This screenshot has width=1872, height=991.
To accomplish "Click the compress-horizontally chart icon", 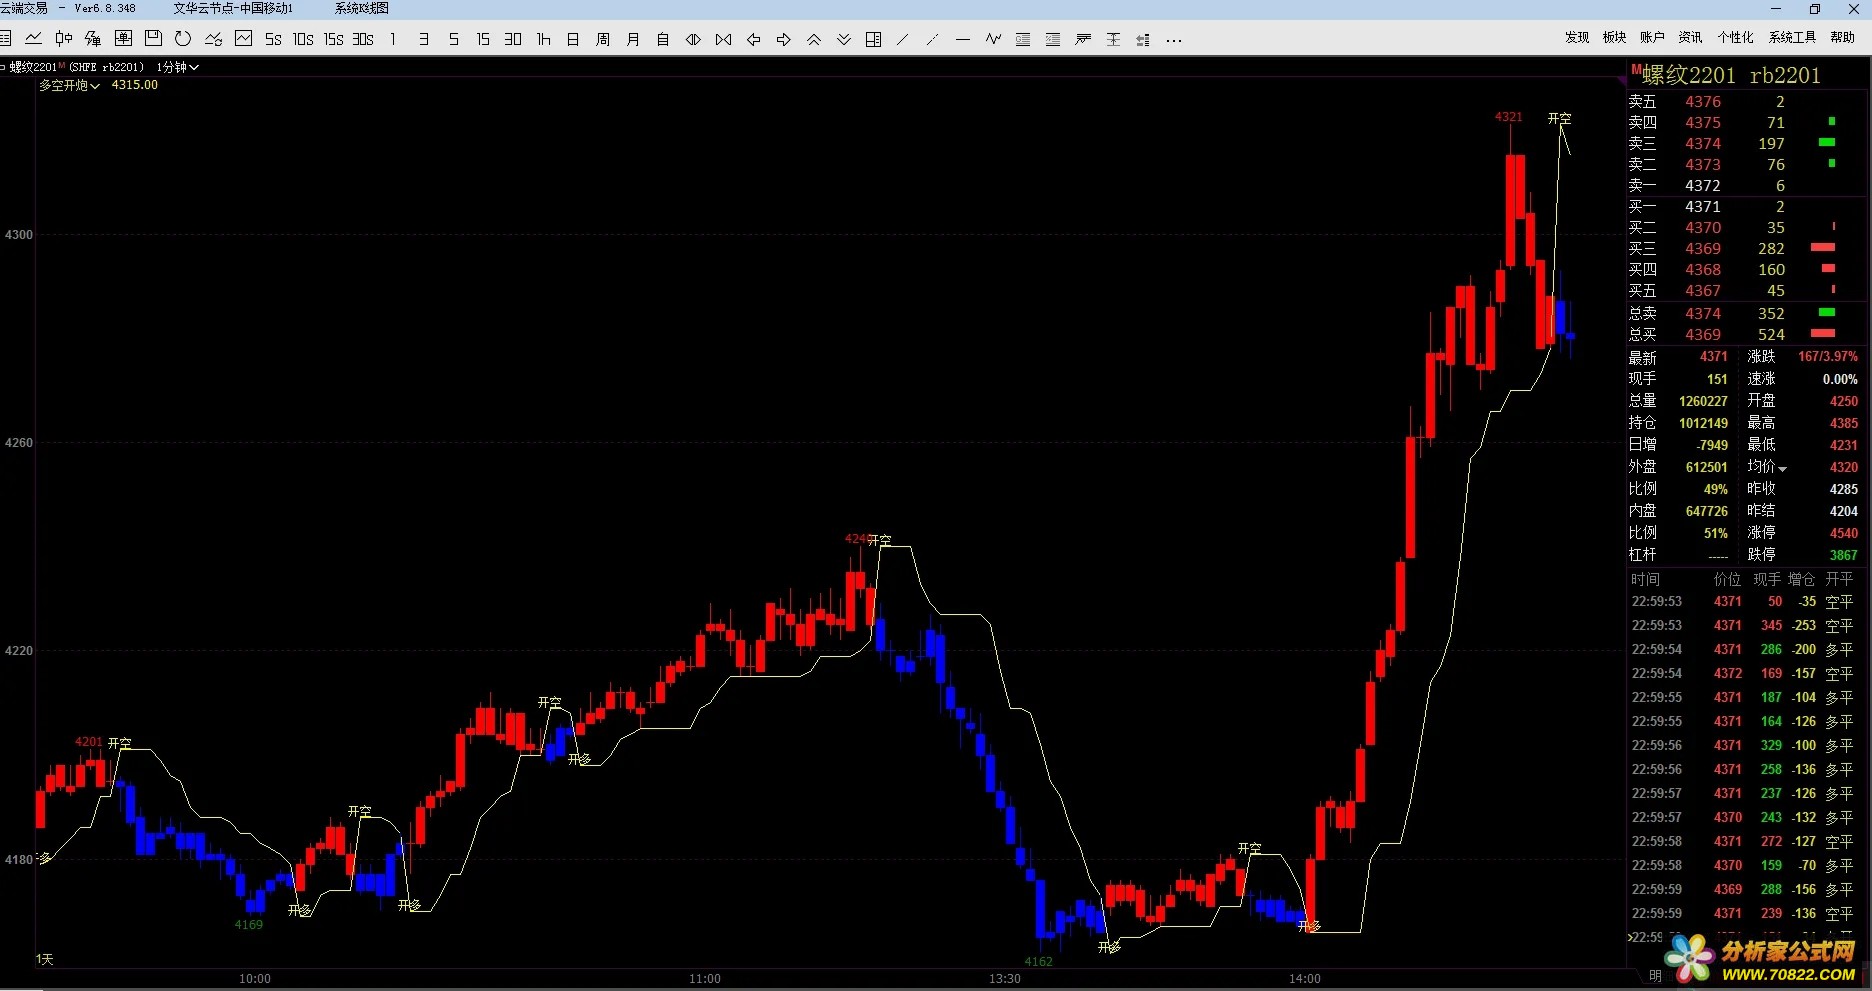I will tap(723, 39).
